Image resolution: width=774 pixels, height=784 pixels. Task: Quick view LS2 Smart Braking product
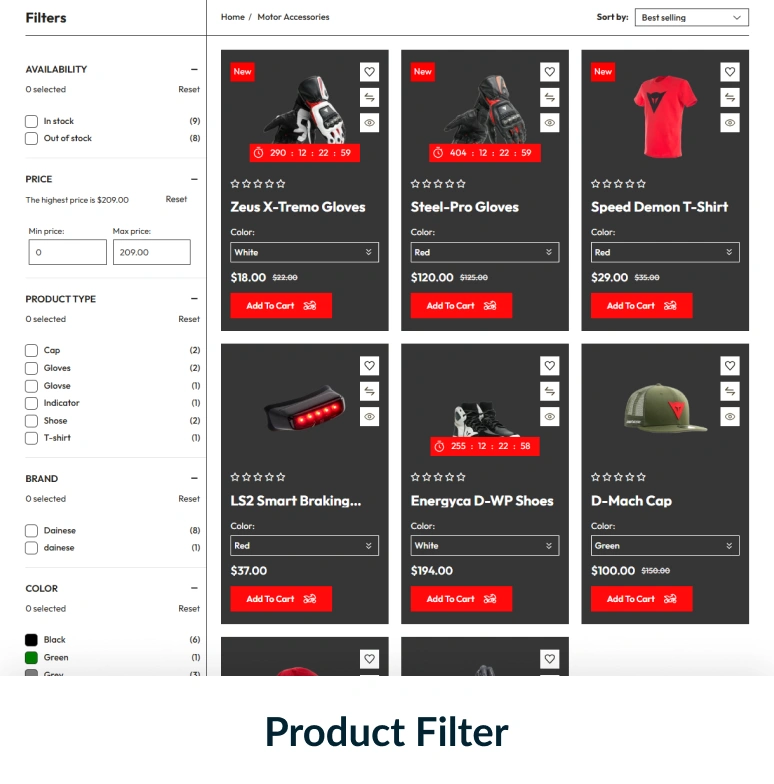coord(369,417)
